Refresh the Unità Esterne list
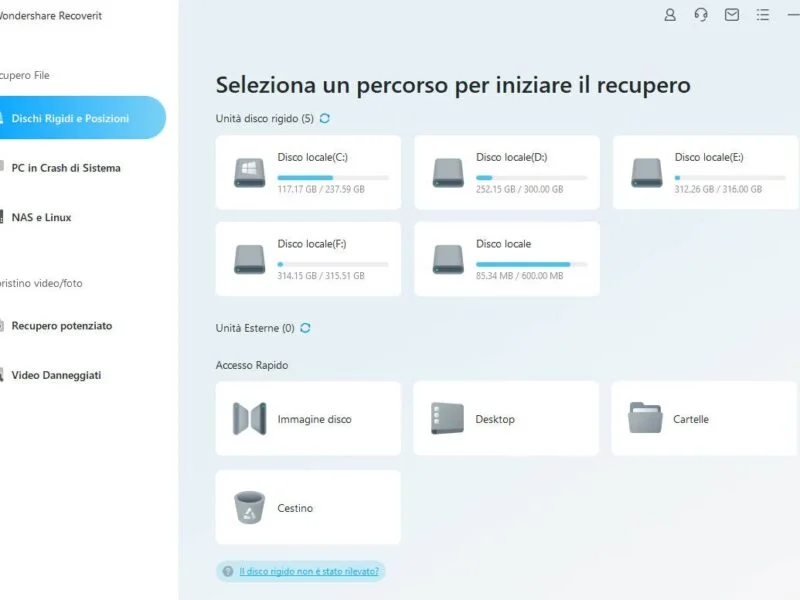The width and height of the screenshot is (800, 600). tap(305, 327)
